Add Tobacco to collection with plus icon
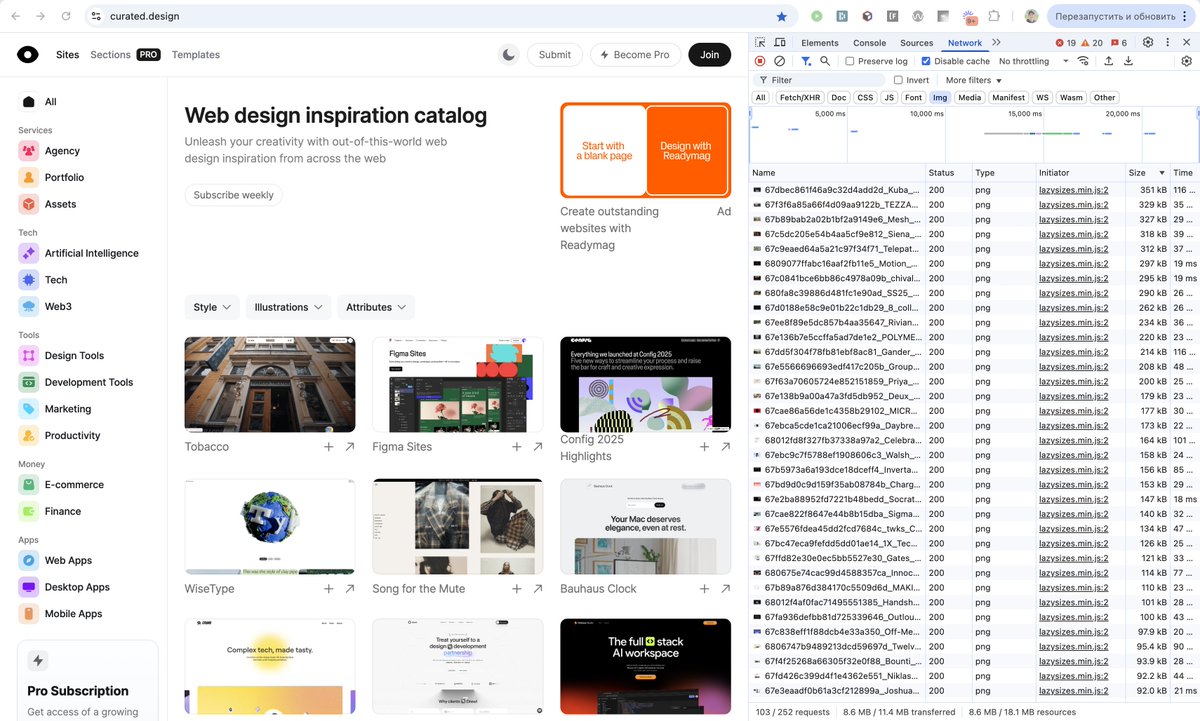Screen dimensions: 1200x721 [328, 447]
